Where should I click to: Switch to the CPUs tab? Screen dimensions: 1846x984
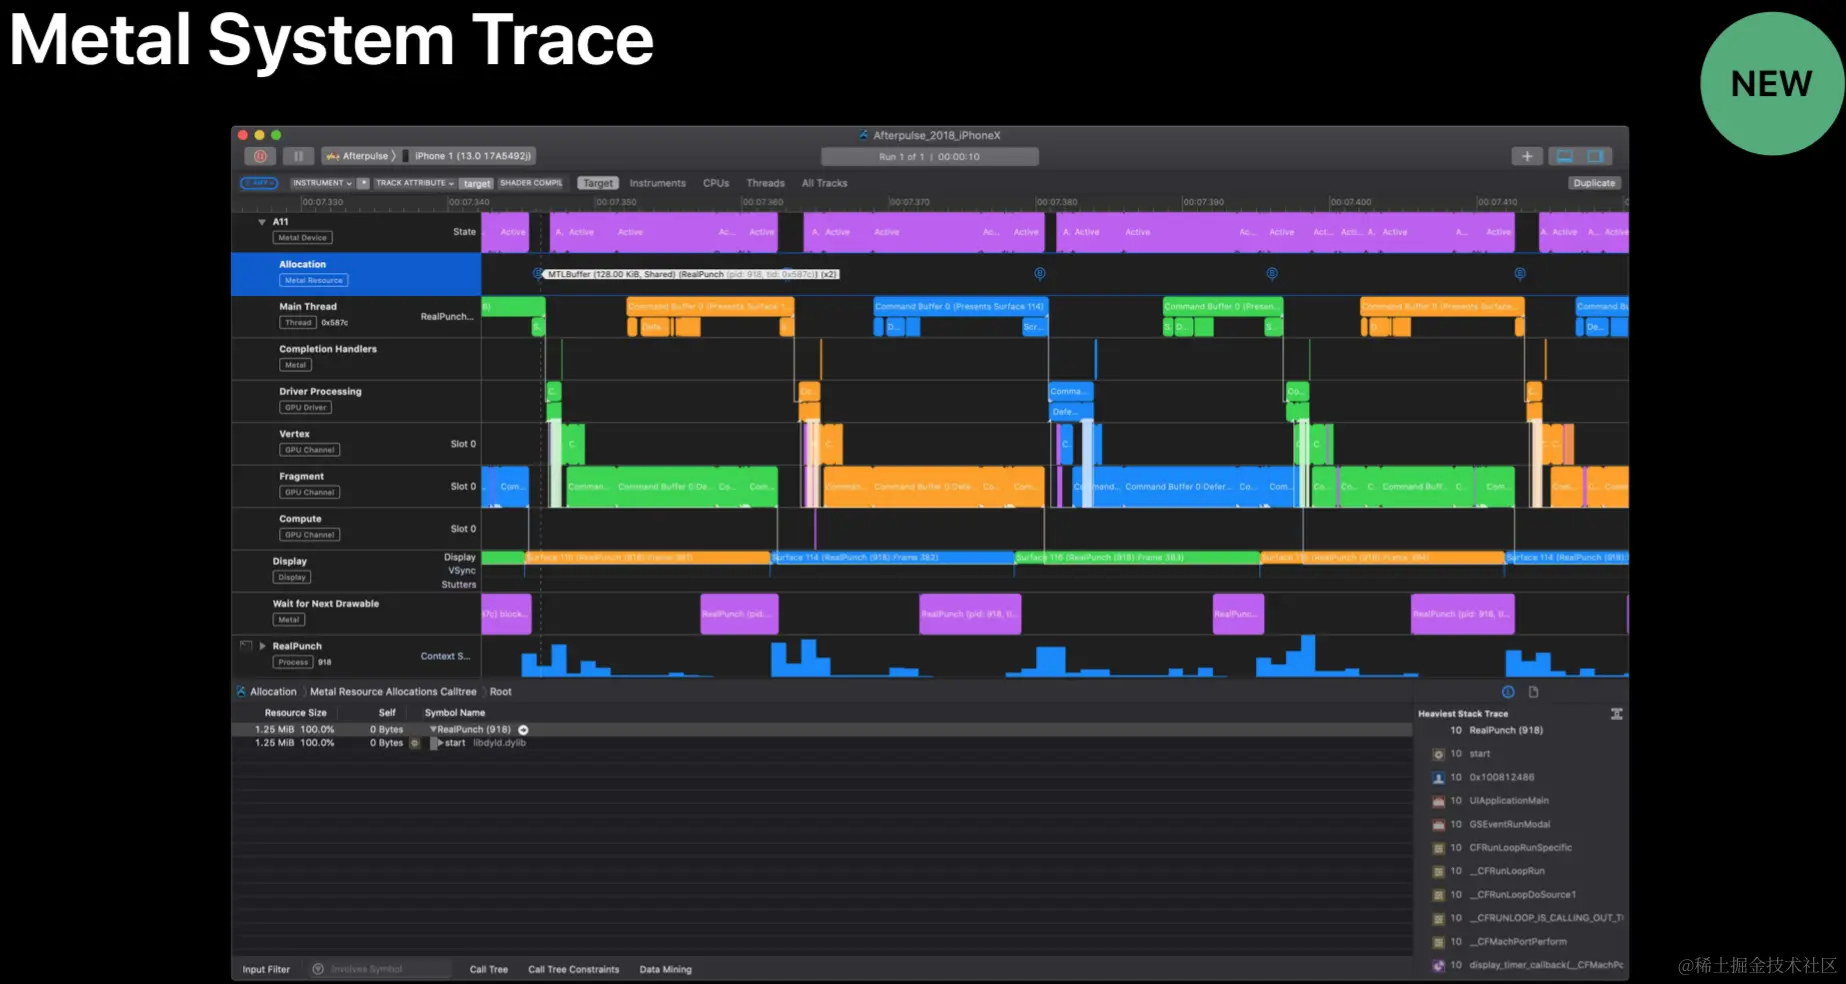click(x=716, y=183)
